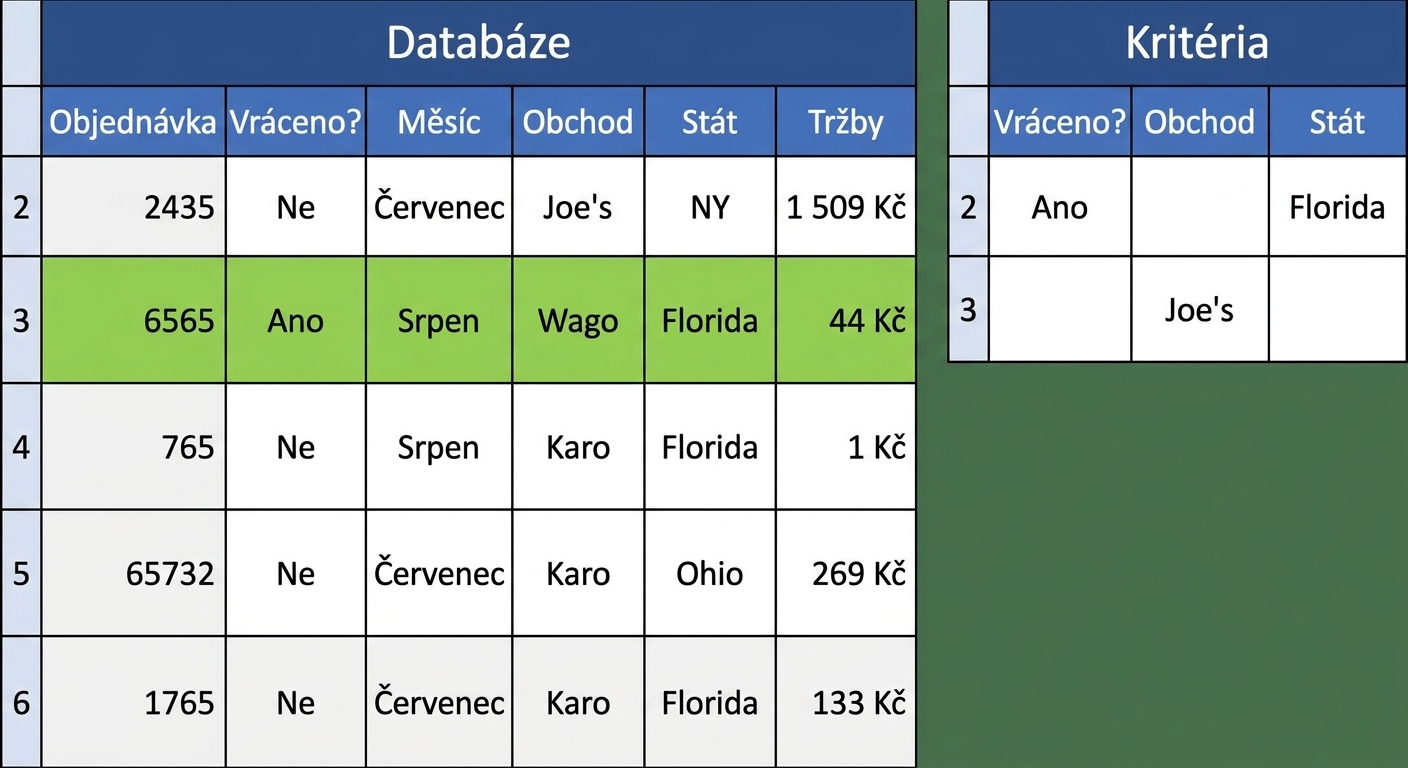Screen dimensions: 1408x768
Task: Select cell with order number 6565
Action: coord(133,320)
